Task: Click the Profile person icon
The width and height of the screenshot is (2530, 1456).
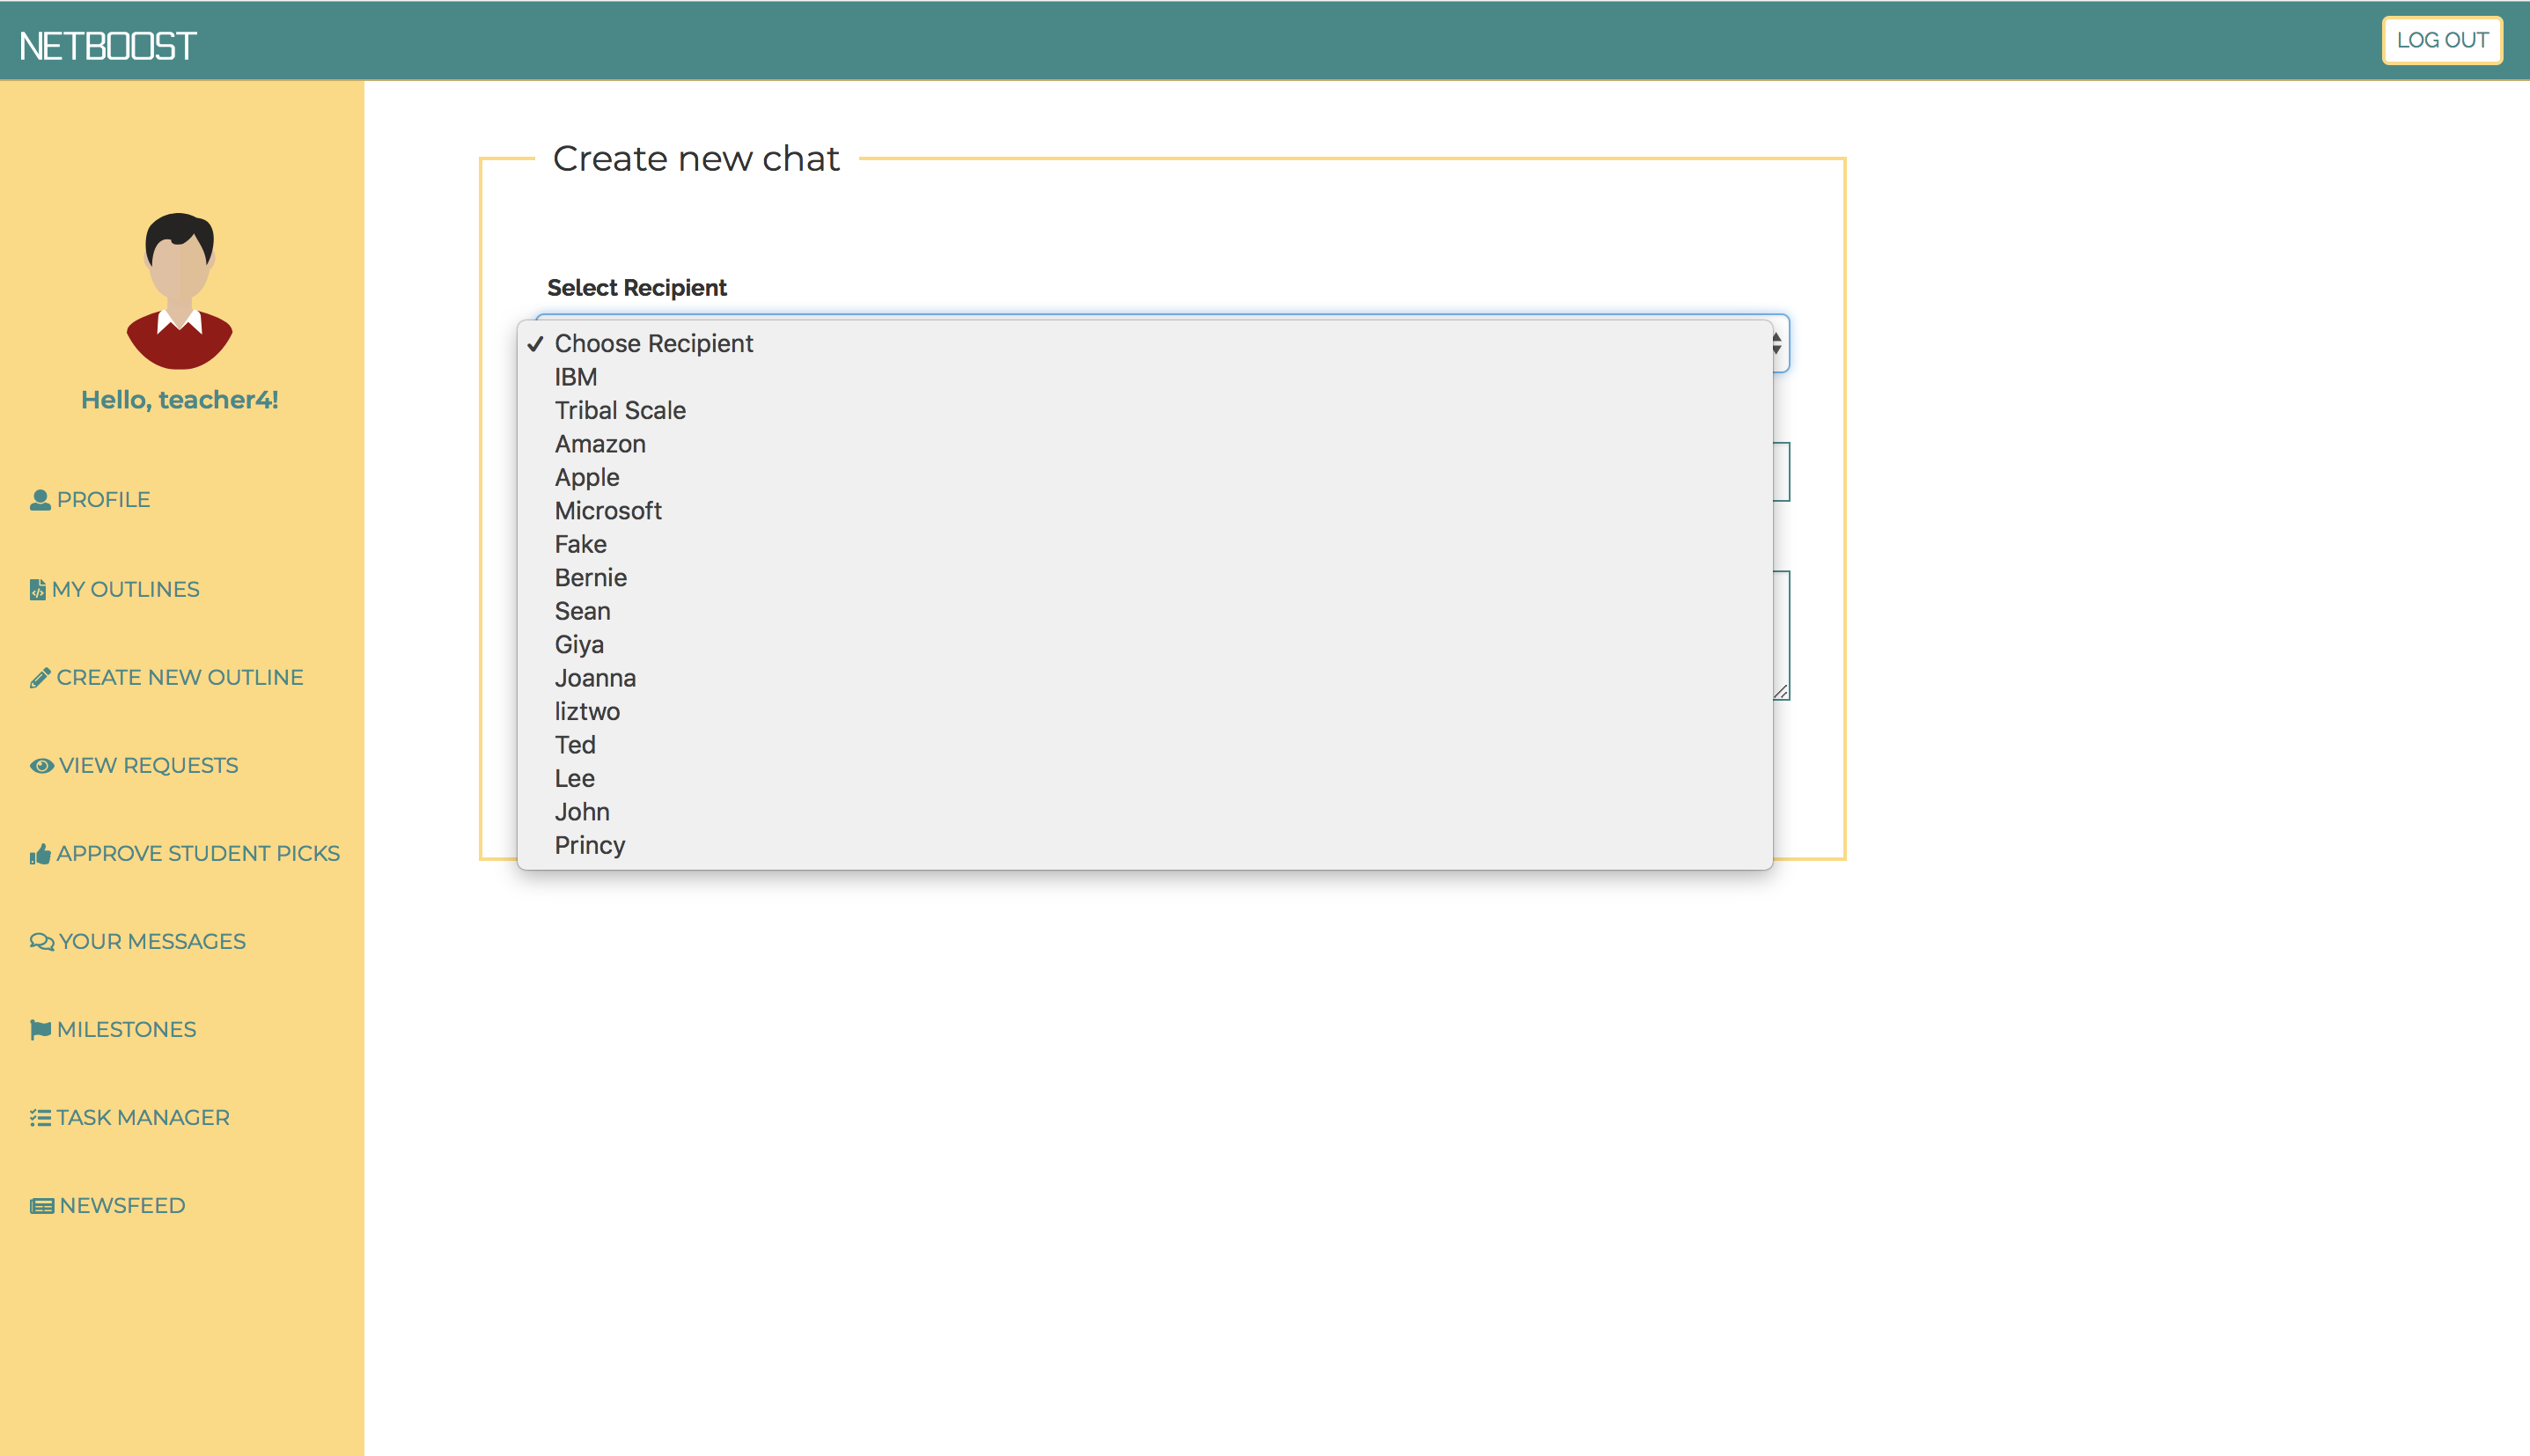Action: (40, 500)
